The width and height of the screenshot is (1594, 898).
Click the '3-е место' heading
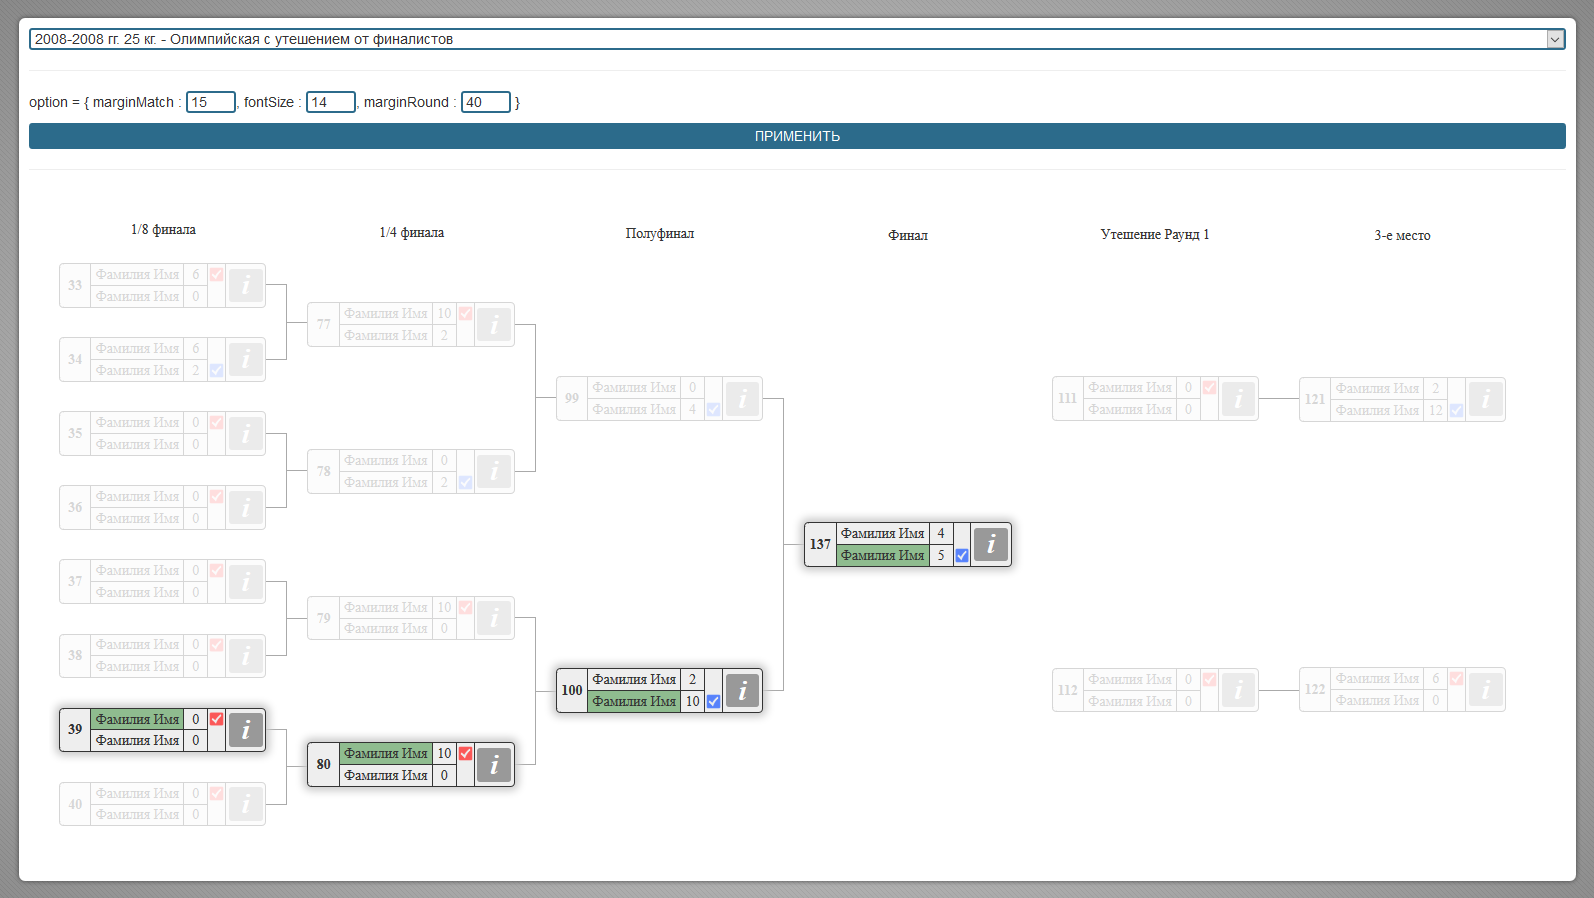point(1402,236)
